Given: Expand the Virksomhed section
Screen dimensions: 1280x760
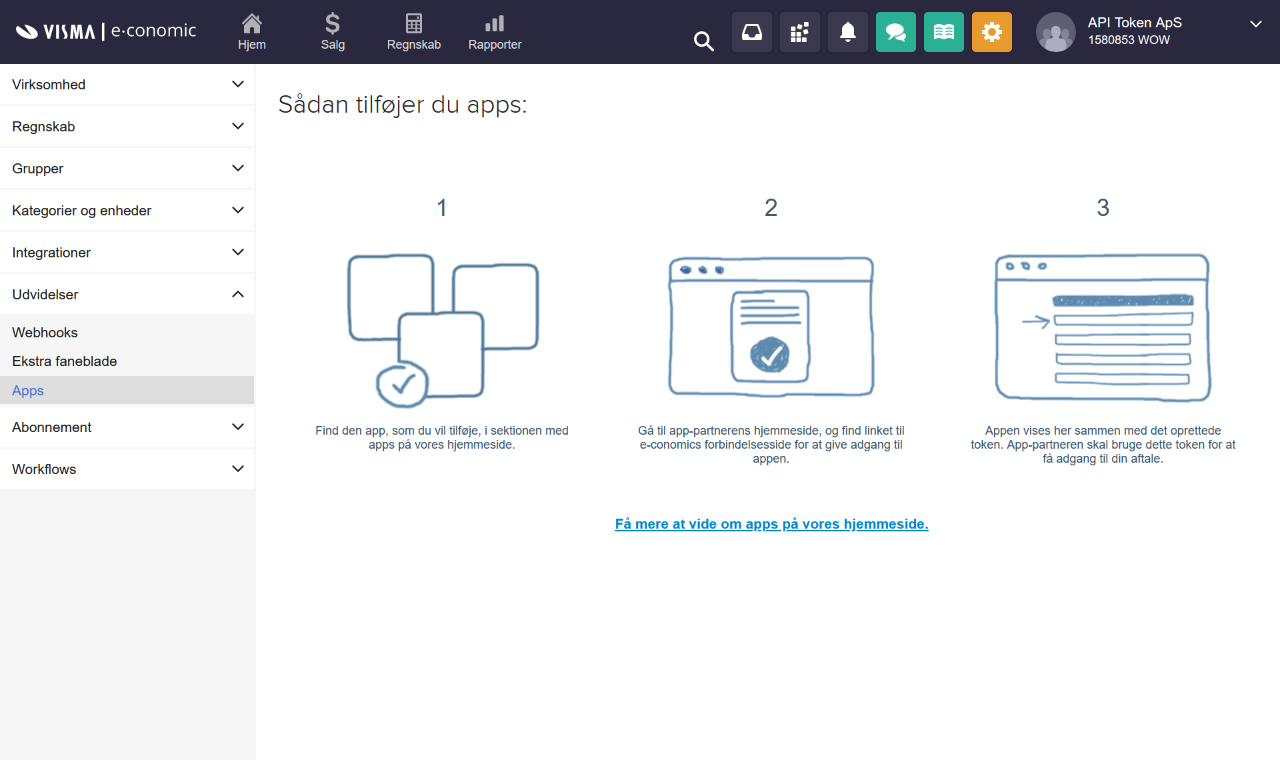Looking at the screenshot, I should [x=127, y=84].
